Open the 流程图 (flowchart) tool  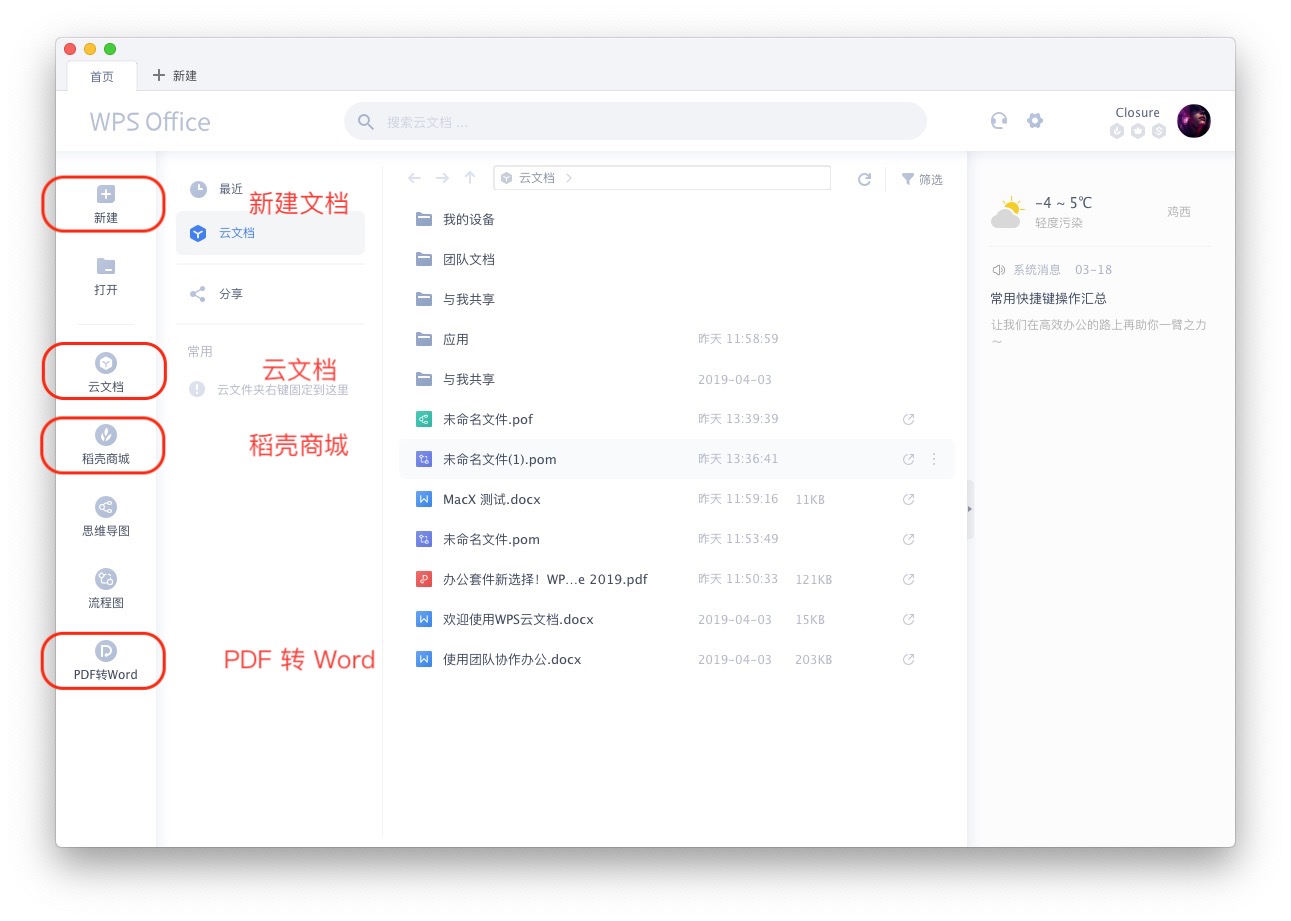click(x=104, y=591)
